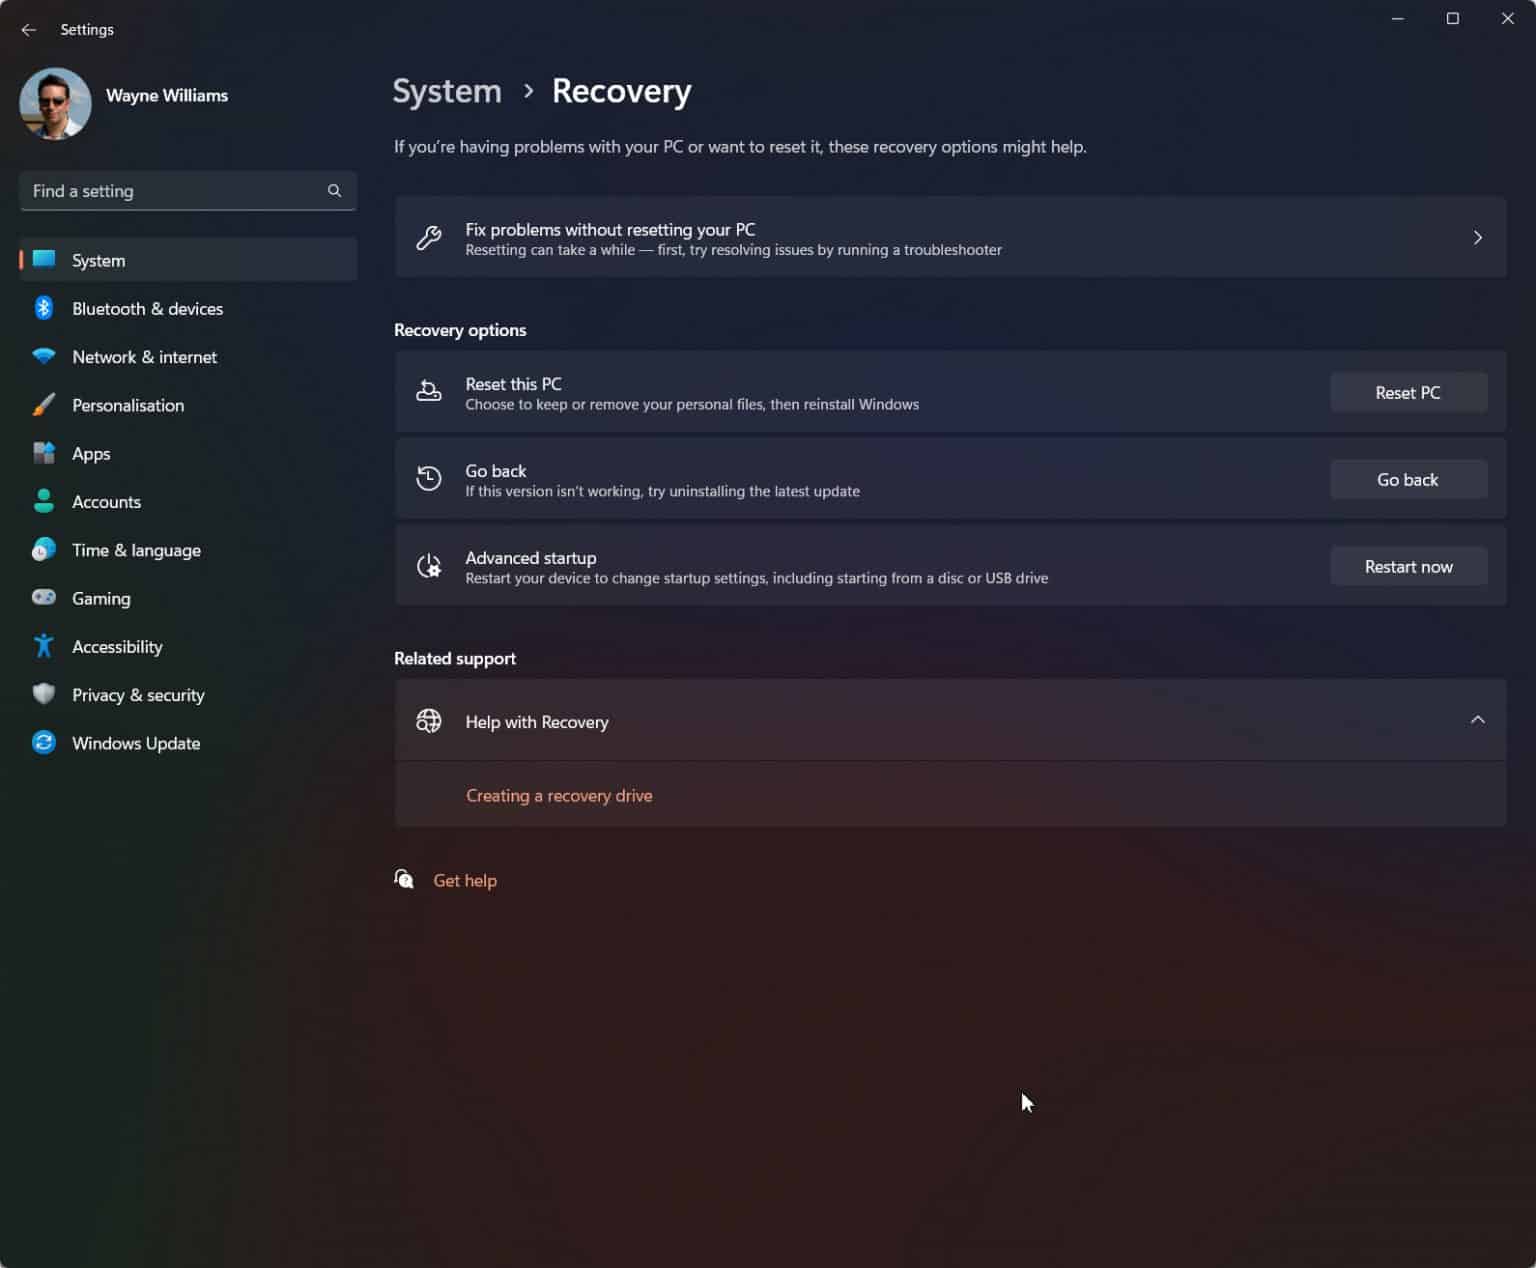1536x1268 pixels.
Task: Collapse the Help with Recovery section
Action: click(1477, 720)
